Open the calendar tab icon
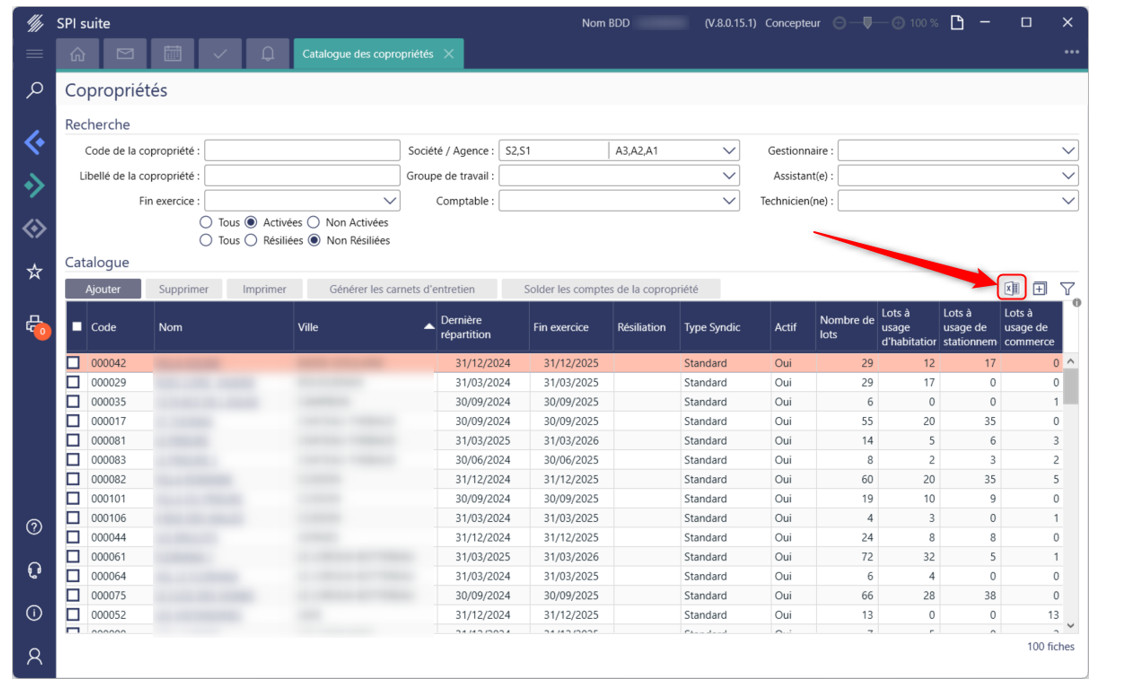Image resolution: width=1122 pixels, height=690 pixels. tap(172, 54)
